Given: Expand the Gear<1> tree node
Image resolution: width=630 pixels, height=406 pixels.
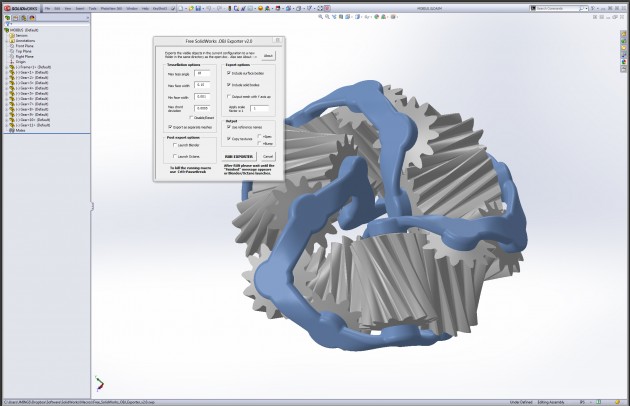Looking at the screenshot, I should pos(6,72).
